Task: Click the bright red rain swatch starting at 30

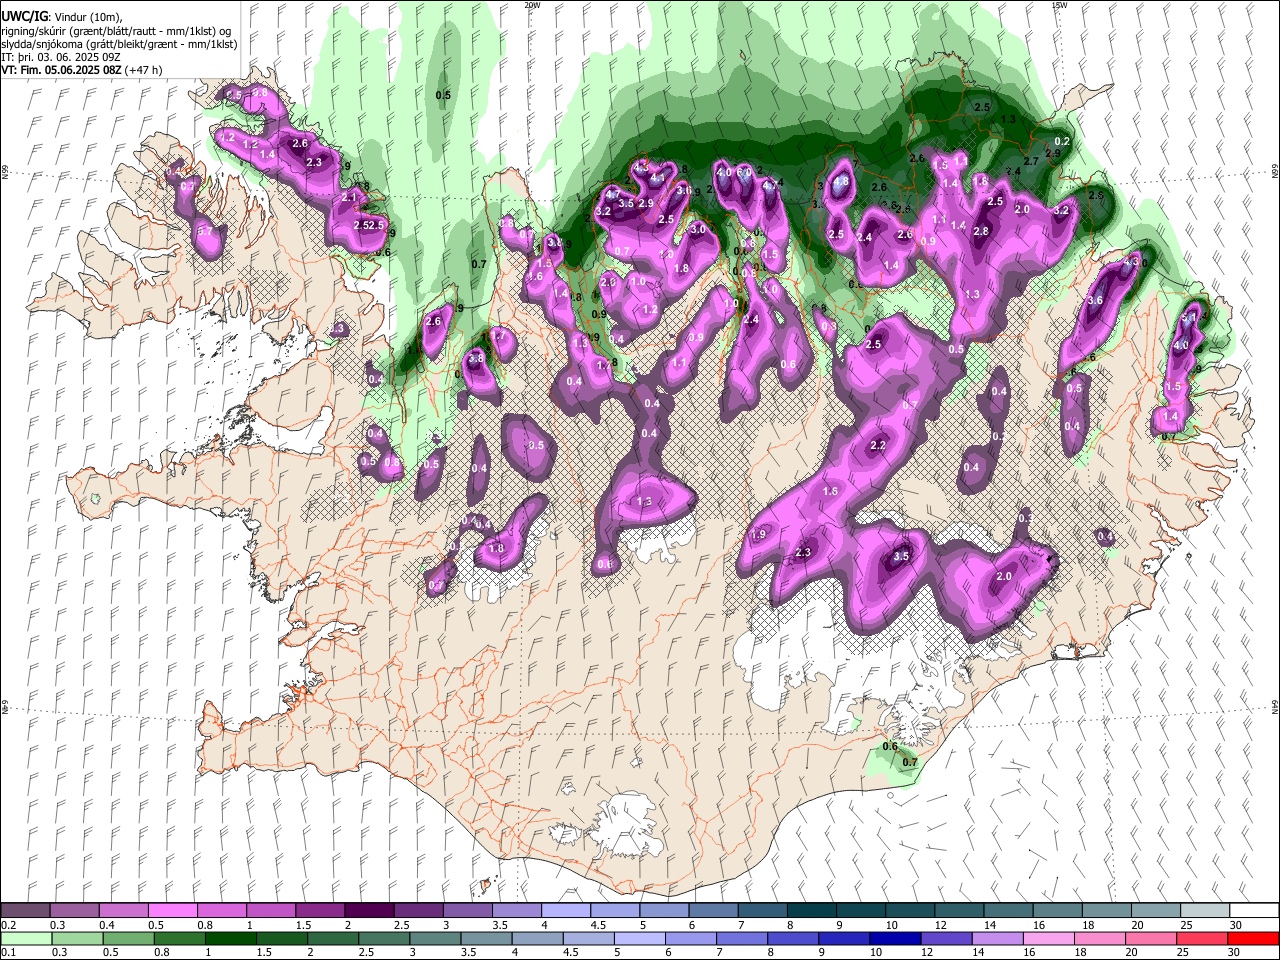Action: tap(1252, 938)
